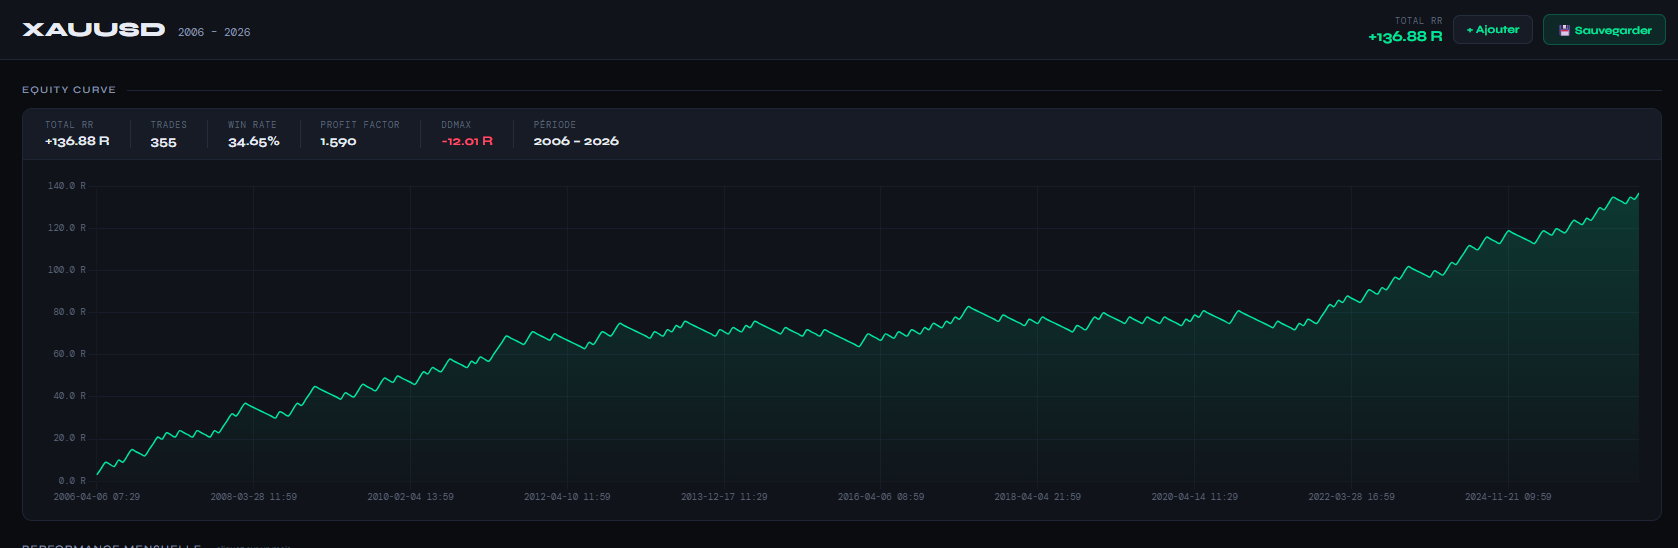Select the WIN RATE value 34.65%
This screenshot has width=1678, height=548.
coord(254,142)
